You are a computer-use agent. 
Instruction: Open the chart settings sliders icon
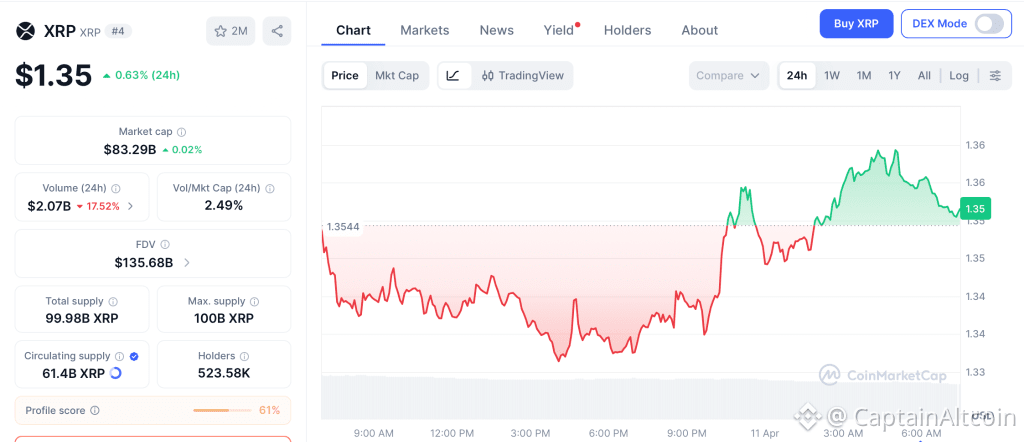[x=994, y=75]
